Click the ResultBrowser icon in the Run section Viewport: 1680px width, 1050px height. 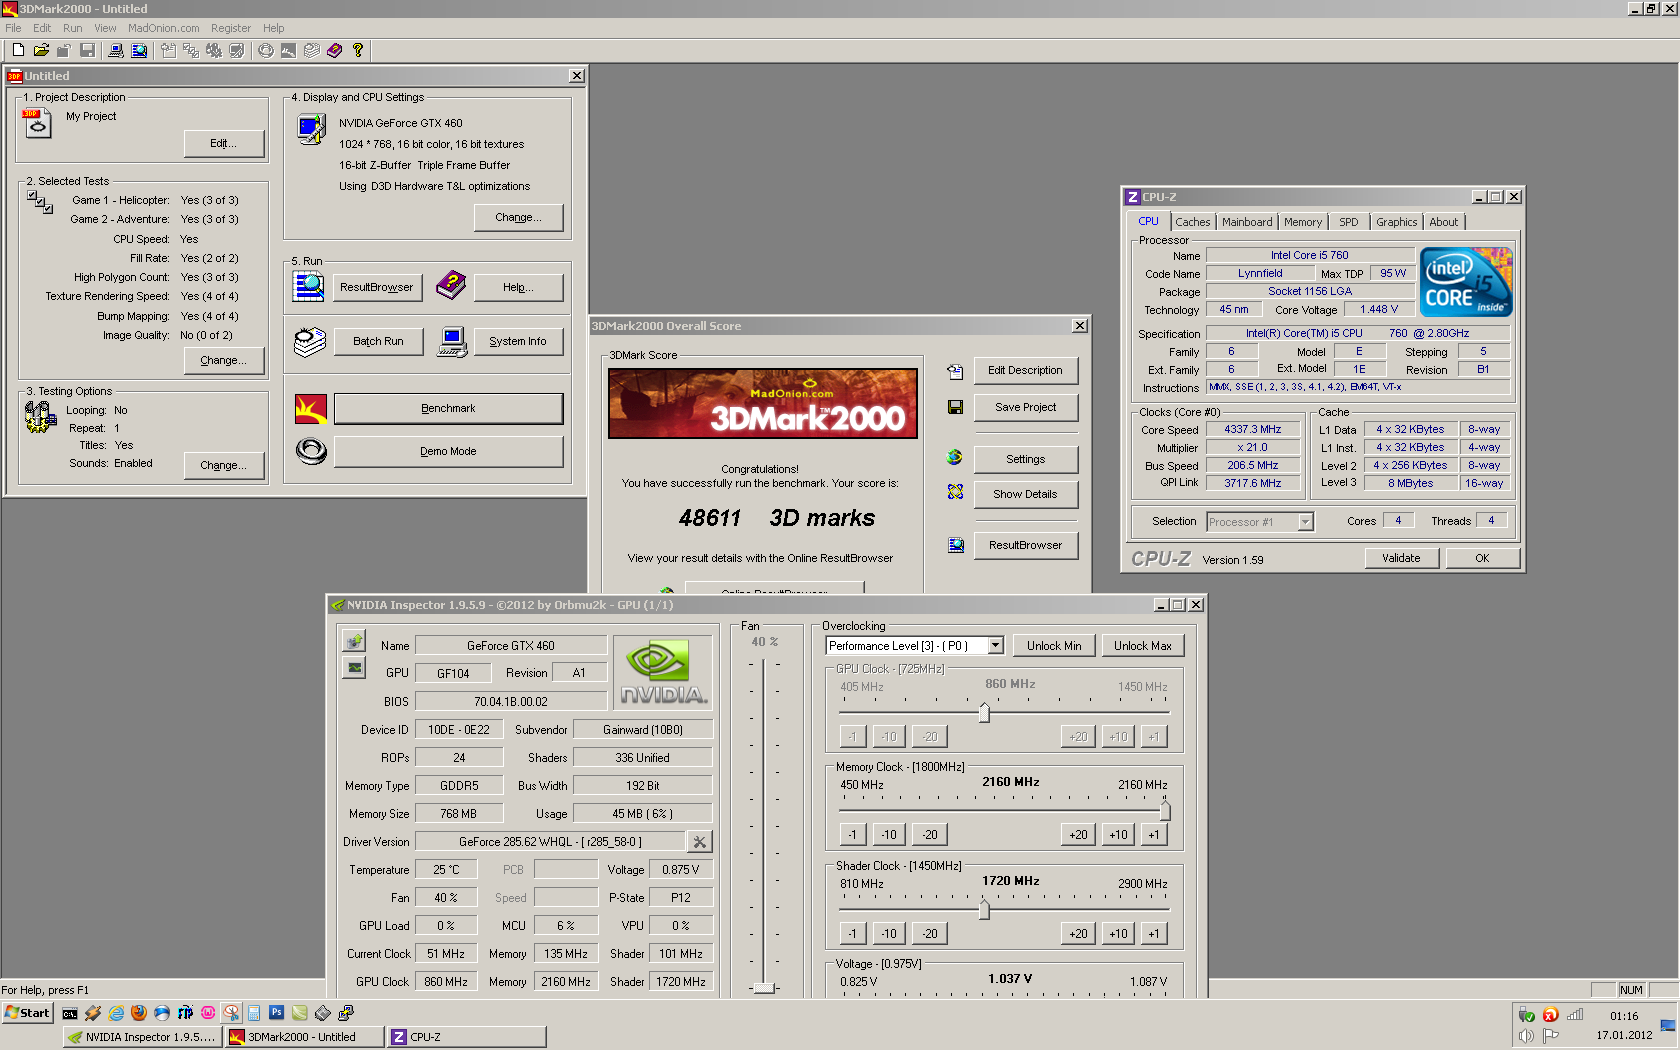pos(308,286)
